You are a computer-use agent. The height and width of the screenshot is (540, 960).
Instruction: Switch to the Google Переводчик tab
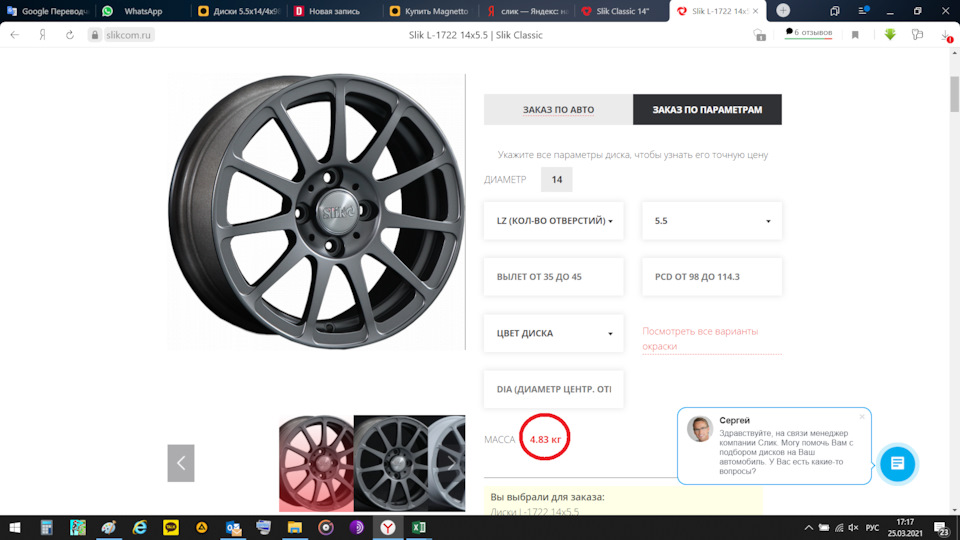point(48,11)
